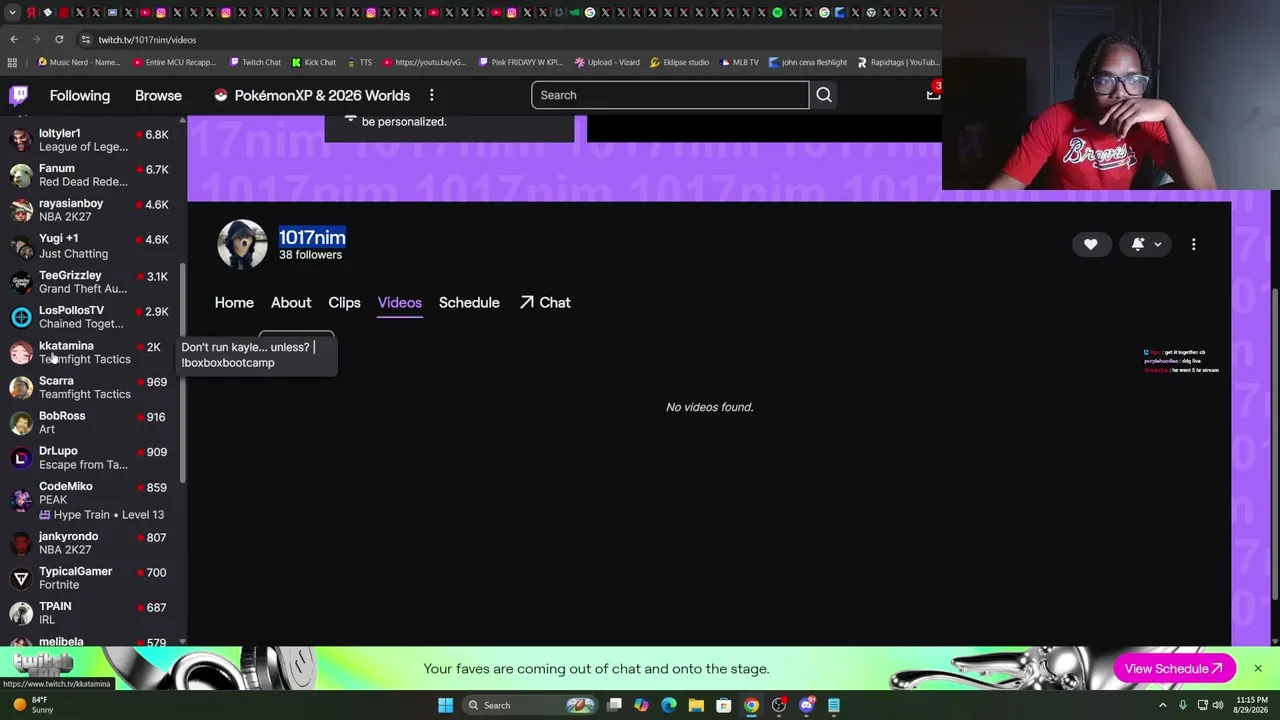Screen dimensions: 1280x720
Task: Open TPAIN's channel in the sidebar
Action: pos(94,613)
